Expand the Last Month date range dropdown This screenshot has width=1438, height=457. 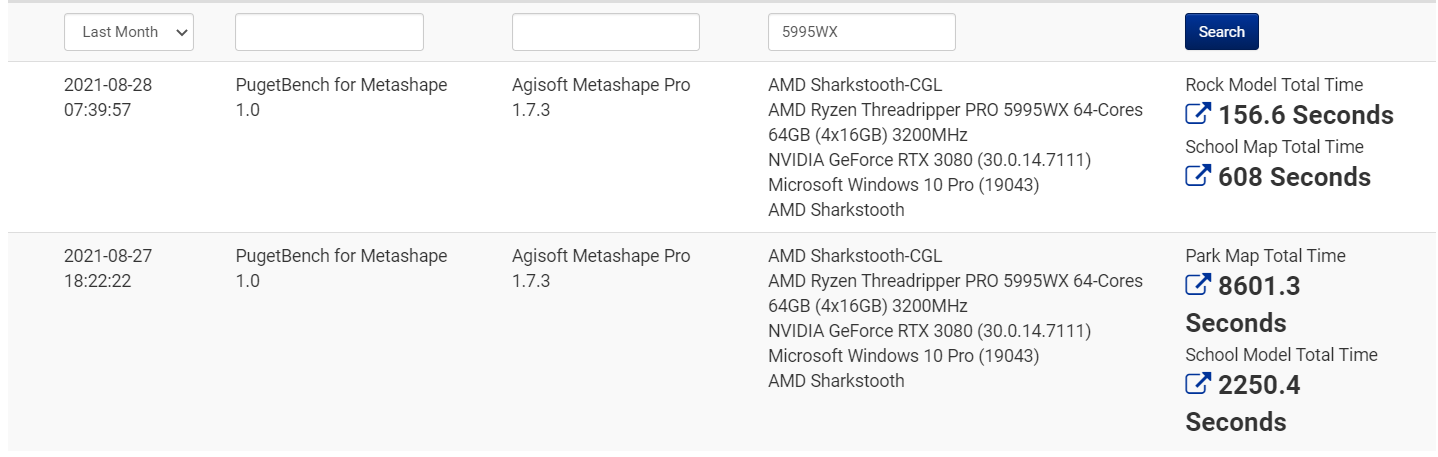pos(129,32)
